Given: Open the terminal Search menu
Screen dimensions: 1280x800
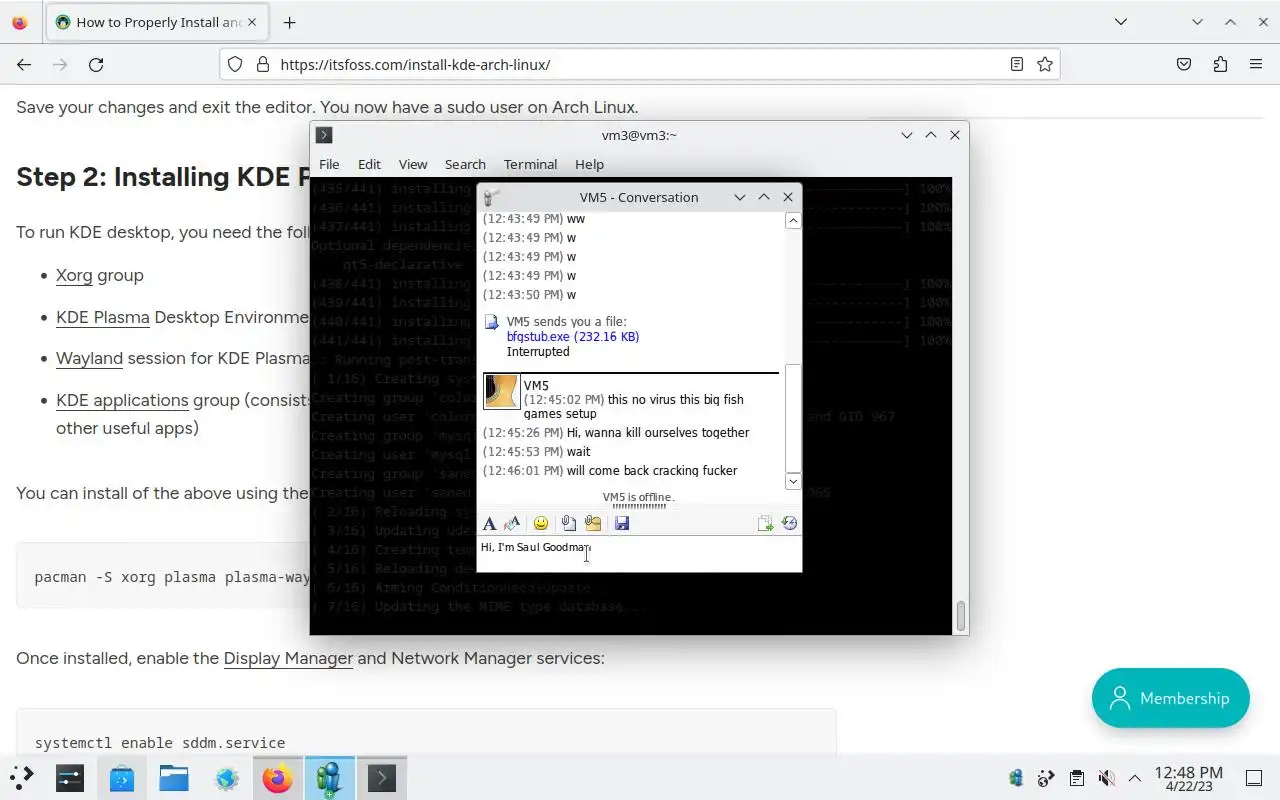Looking at the screenshot, I should click(x=465, y=164).
